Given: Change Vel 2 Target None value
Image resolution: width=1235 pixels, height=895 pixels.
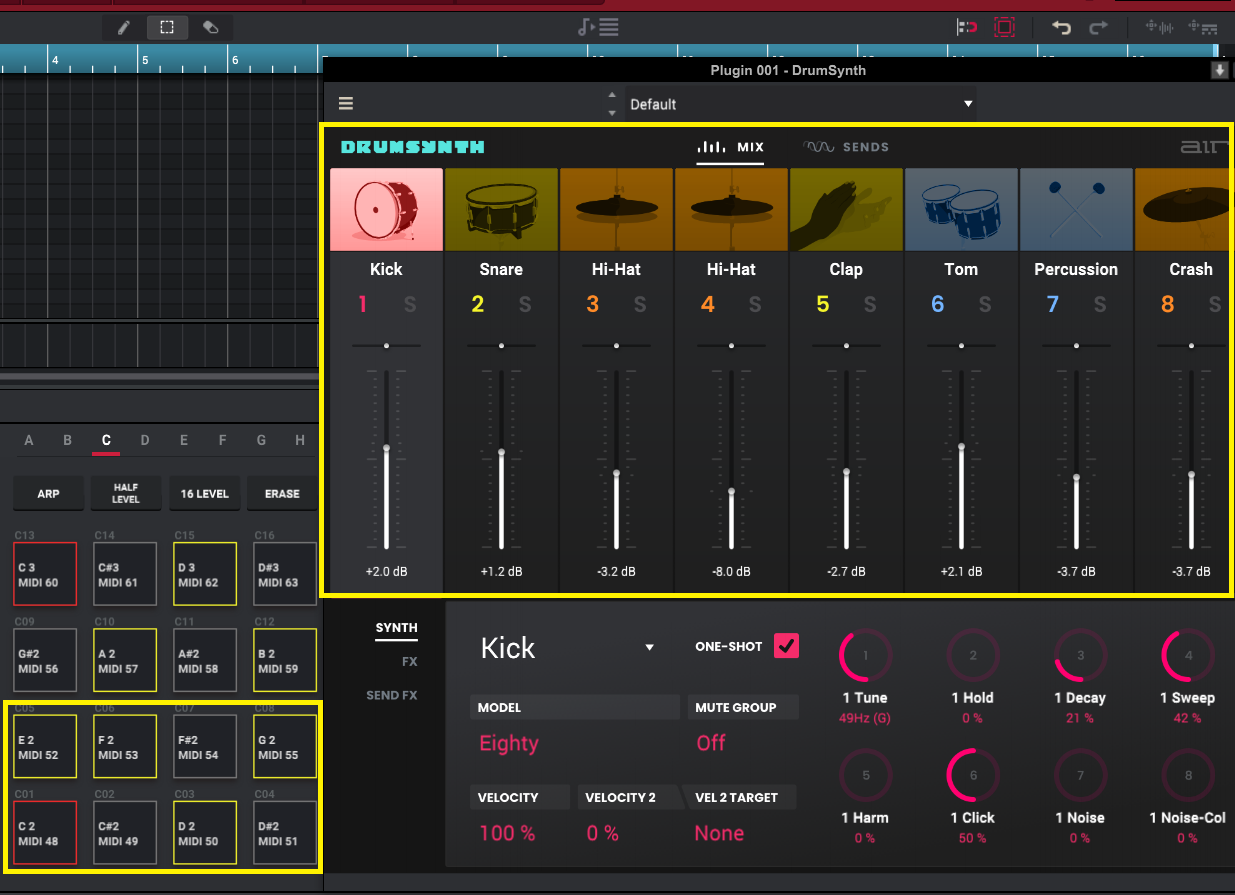Looking at the screenshot, I should [x=719, y=833].
